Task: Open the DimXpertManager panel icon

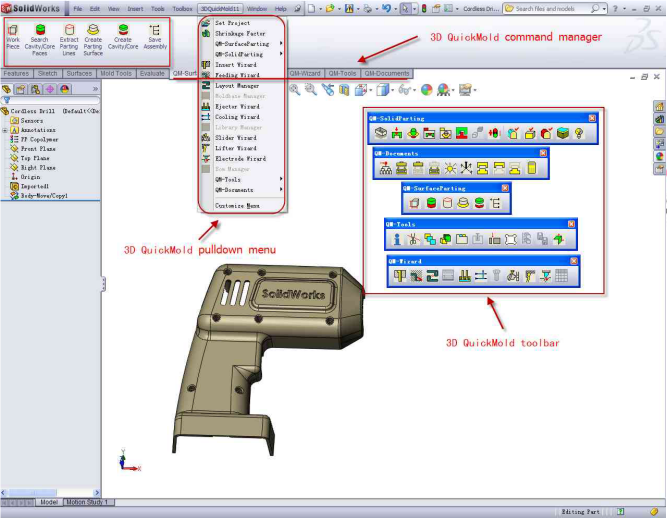Action: (50, 89)
